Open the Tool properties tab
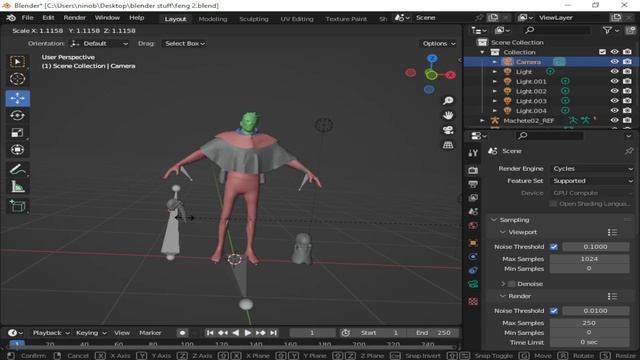Viewport: 640px width, 360px height. [x=473, y=153]
